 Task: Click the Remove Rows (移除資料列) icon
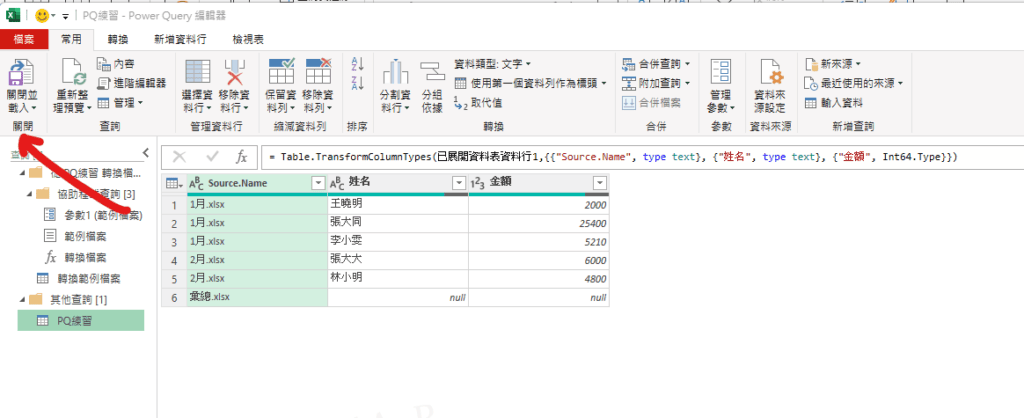click(319, 74)
